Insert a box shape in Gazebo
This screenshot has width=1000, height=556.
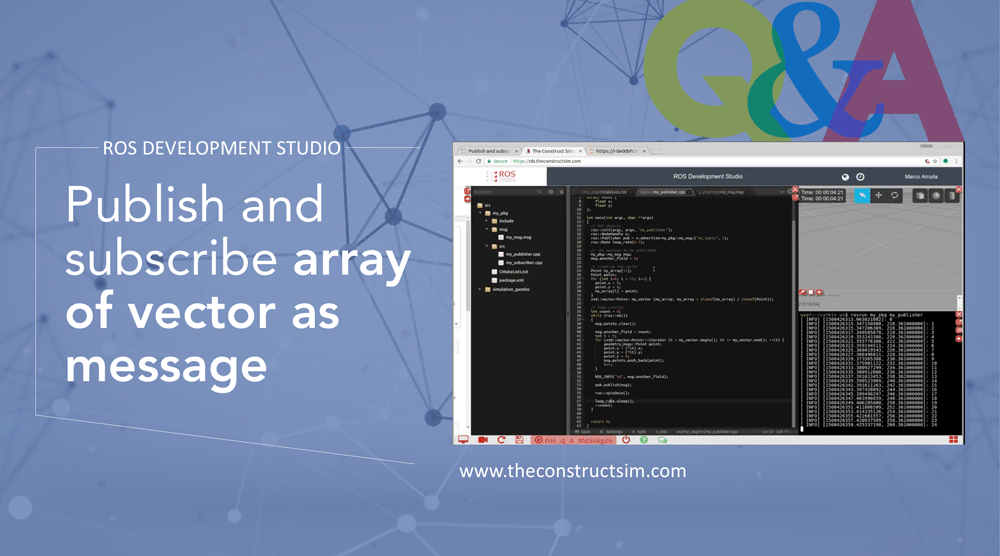point(920,196)
